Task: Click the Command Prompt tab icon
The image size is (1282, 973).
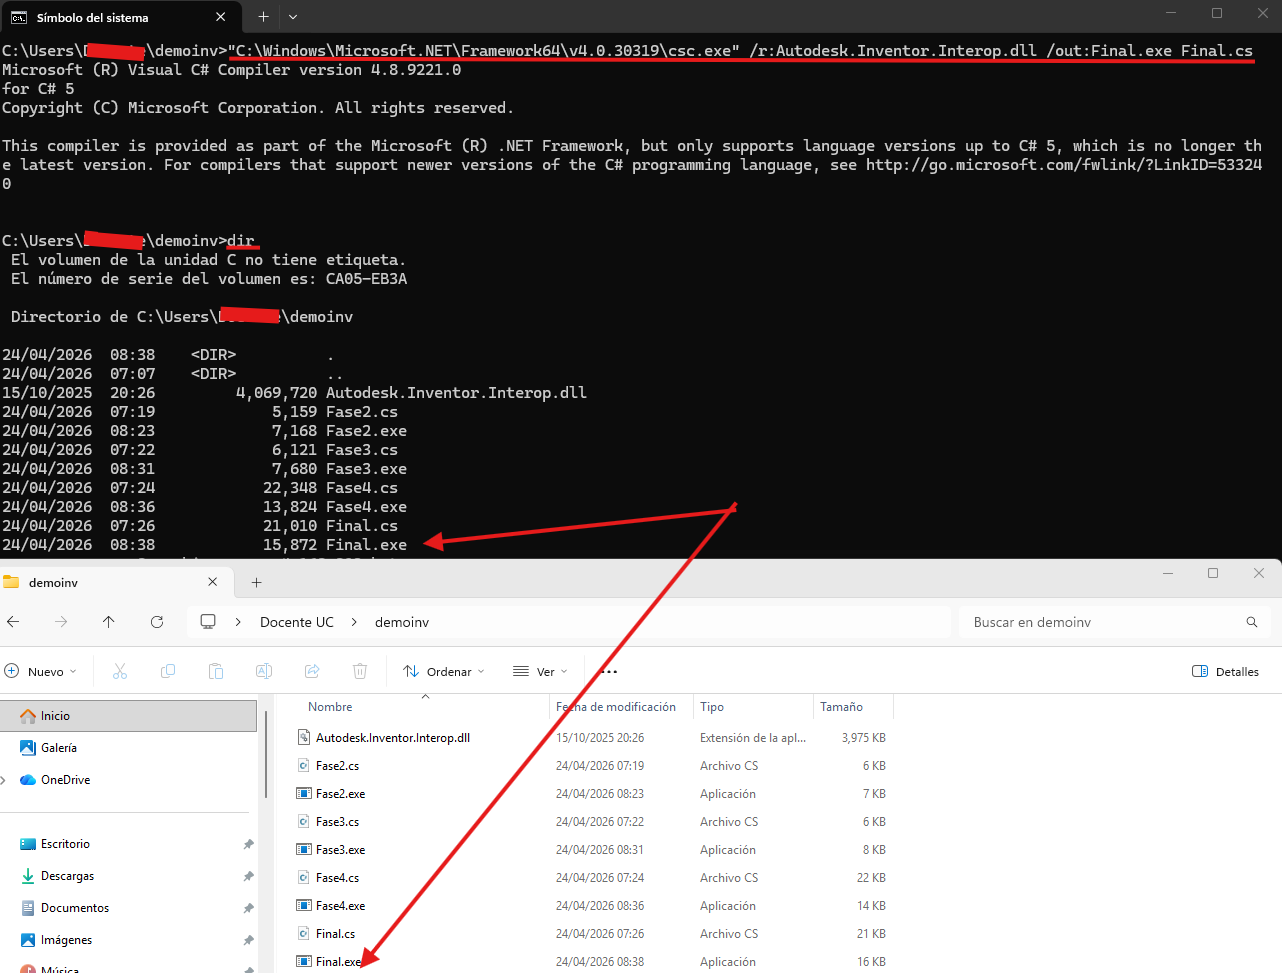Action: click(x=18, y=17)
